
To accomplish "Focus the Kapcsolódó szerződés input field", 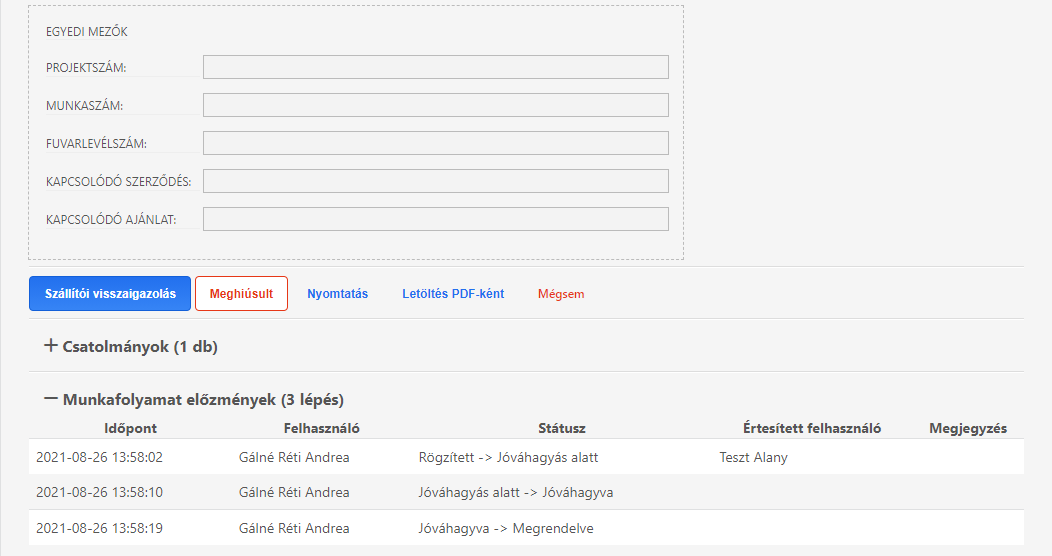I will pos(436,181).
